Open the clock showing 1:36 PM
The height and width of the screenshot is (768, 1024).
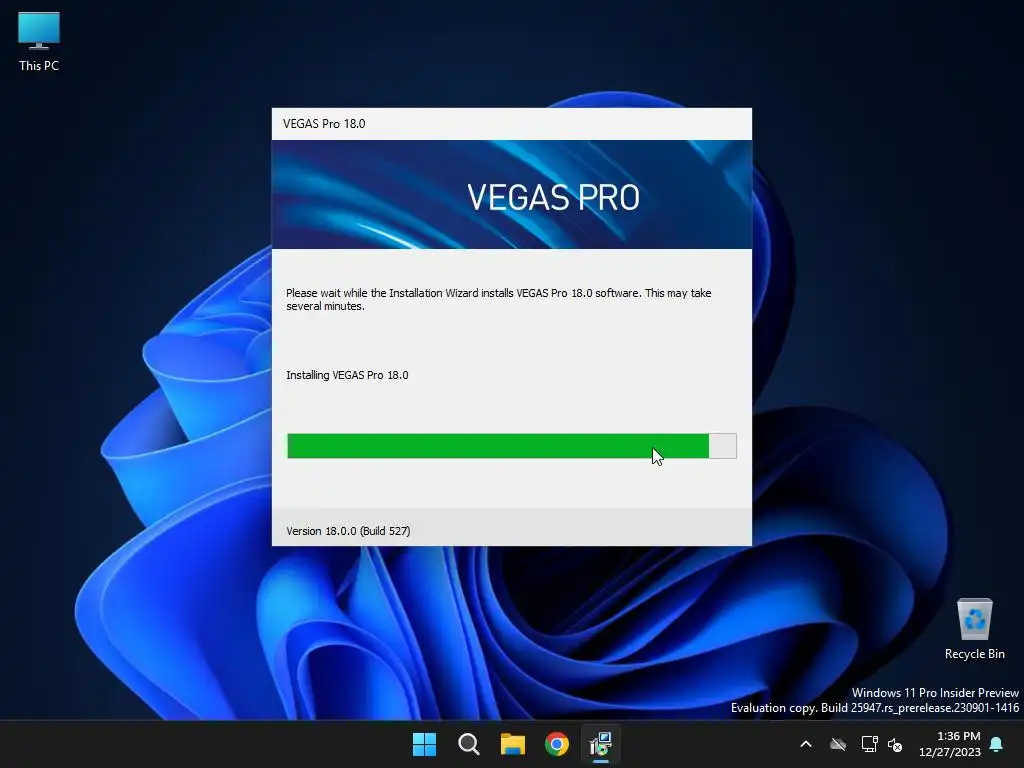pyautogui.click(x=950, y=744)
